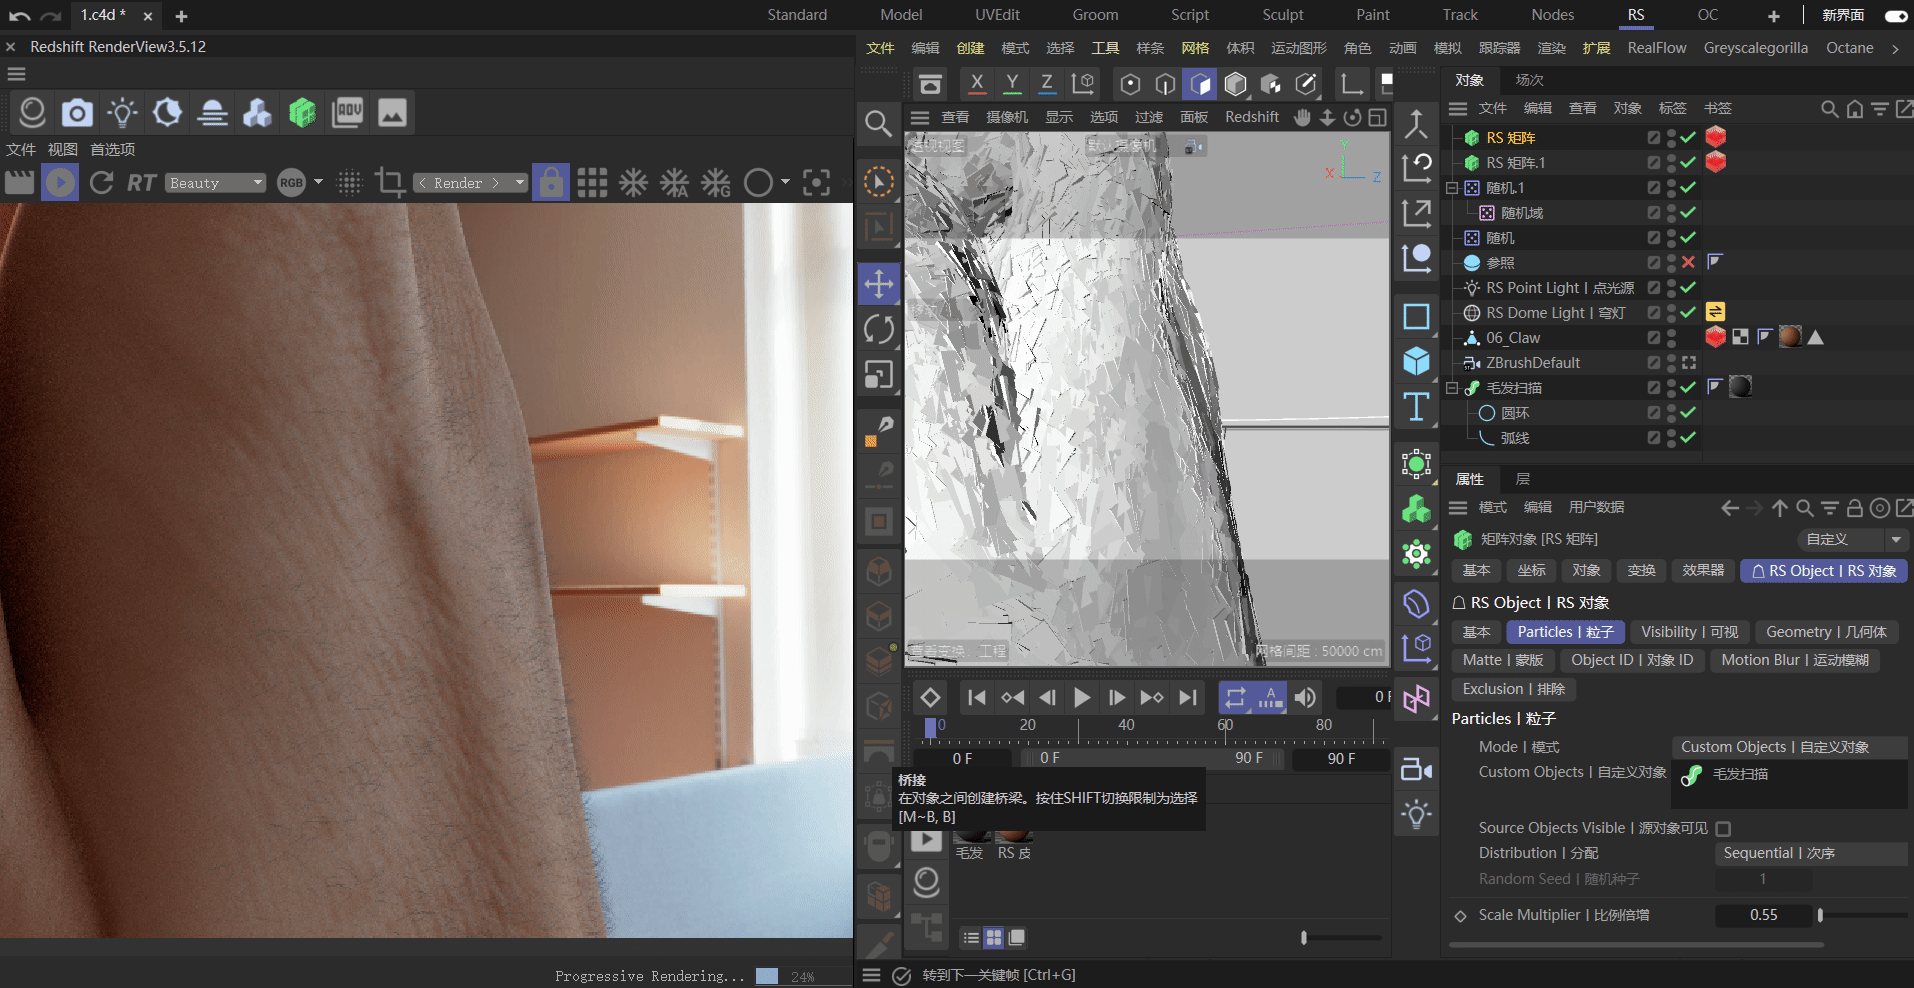Screen dimensions: 1914x988
Task: Take a snapshot with camera icon in RenderView
Action: click(77, 113)
